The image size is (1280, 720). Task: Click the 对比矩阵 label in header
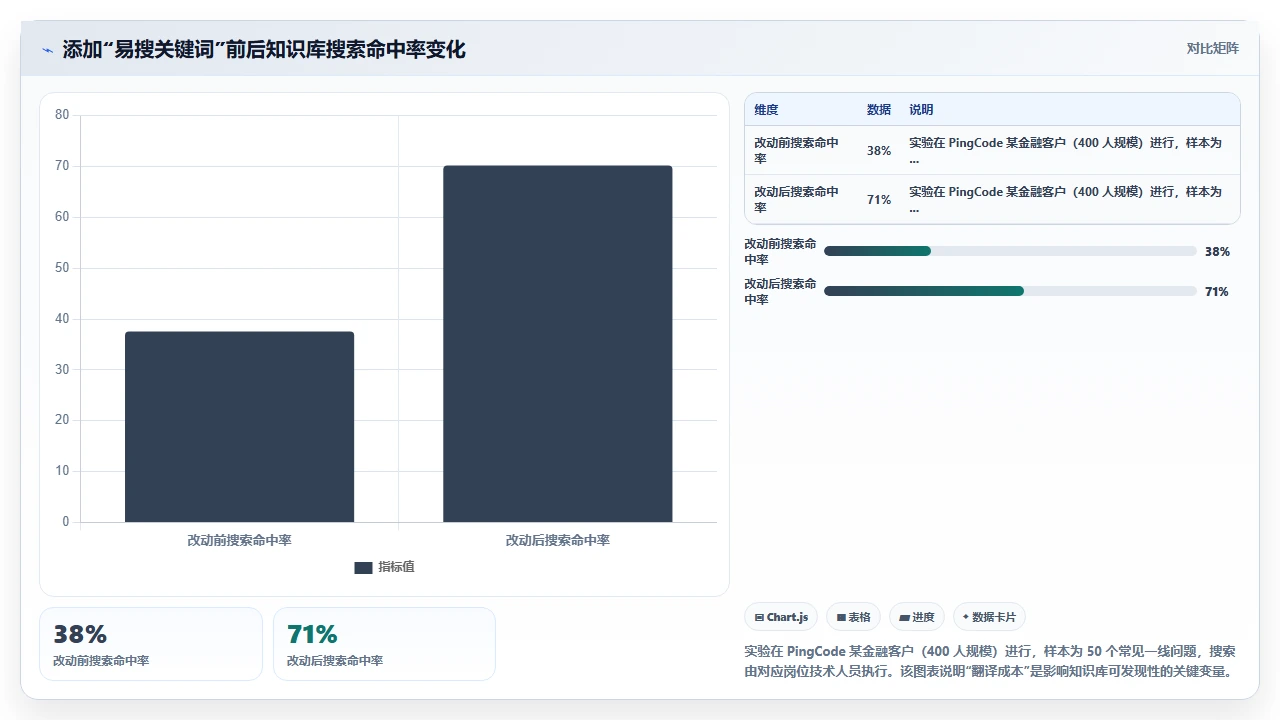[1212, 48]
